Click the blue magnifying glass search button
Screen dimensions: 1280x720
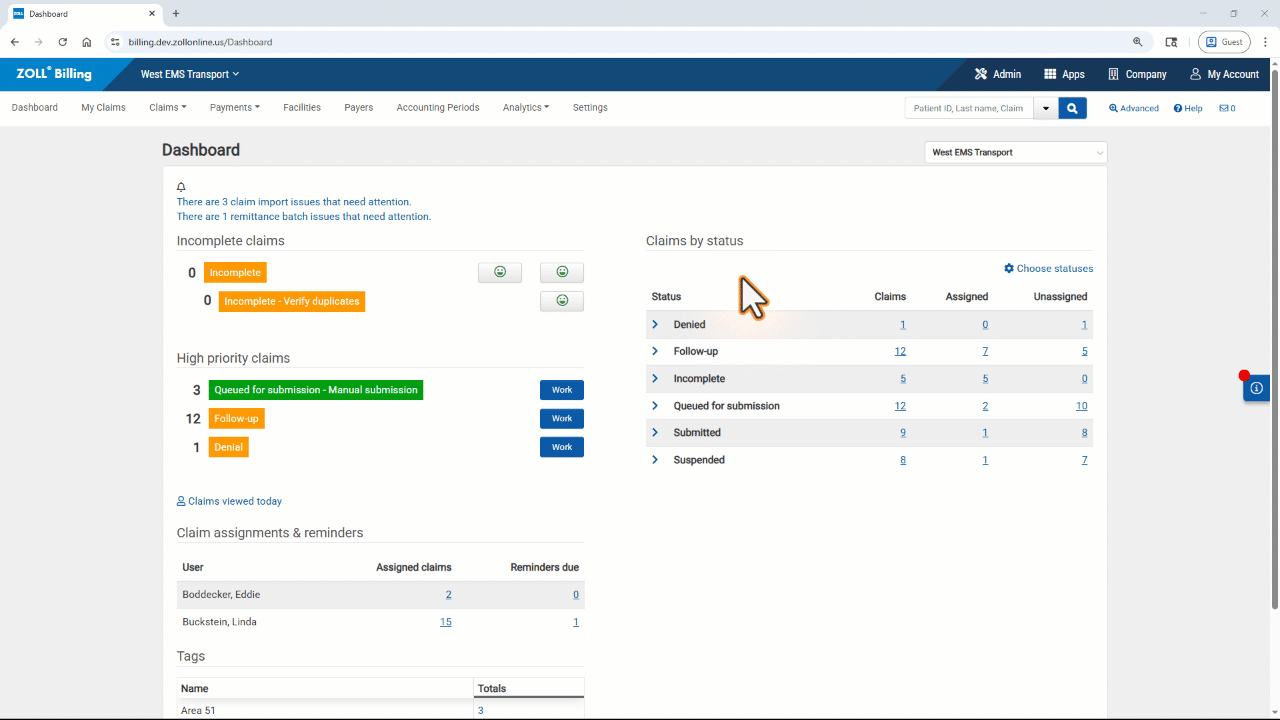click(1072, 108)
